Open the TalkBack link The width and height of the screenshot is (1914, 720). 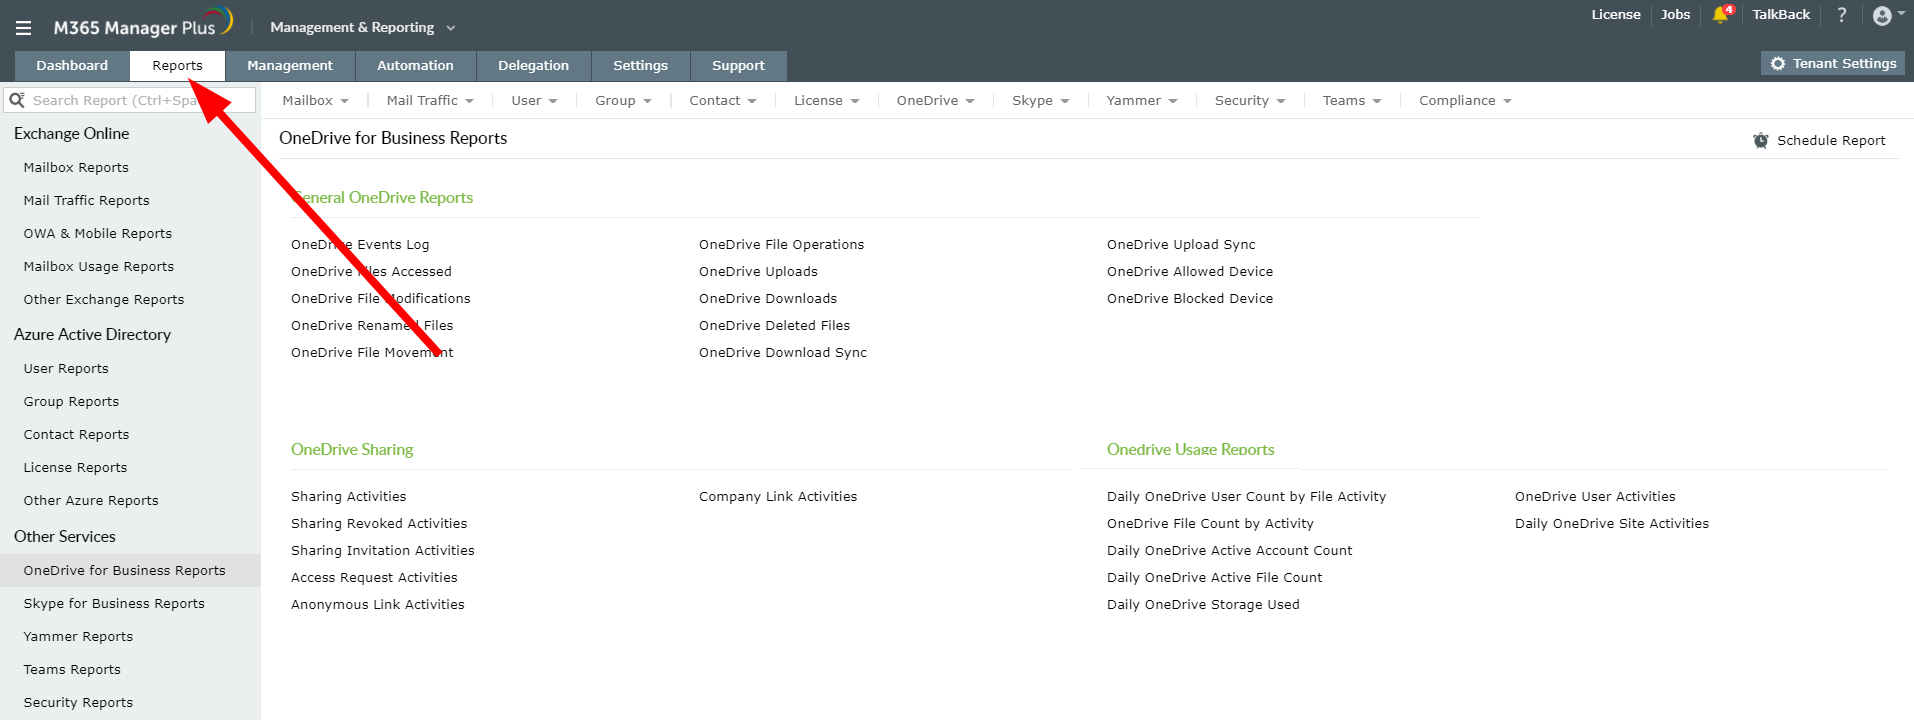tap(1781, 14)
